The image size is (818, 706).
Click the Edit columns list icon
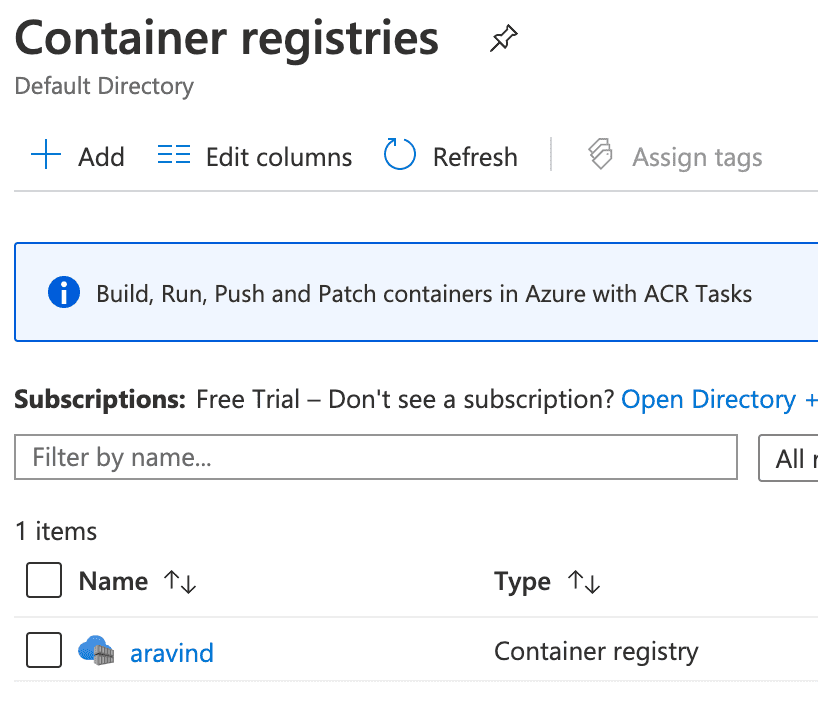(x=174, y=156)
